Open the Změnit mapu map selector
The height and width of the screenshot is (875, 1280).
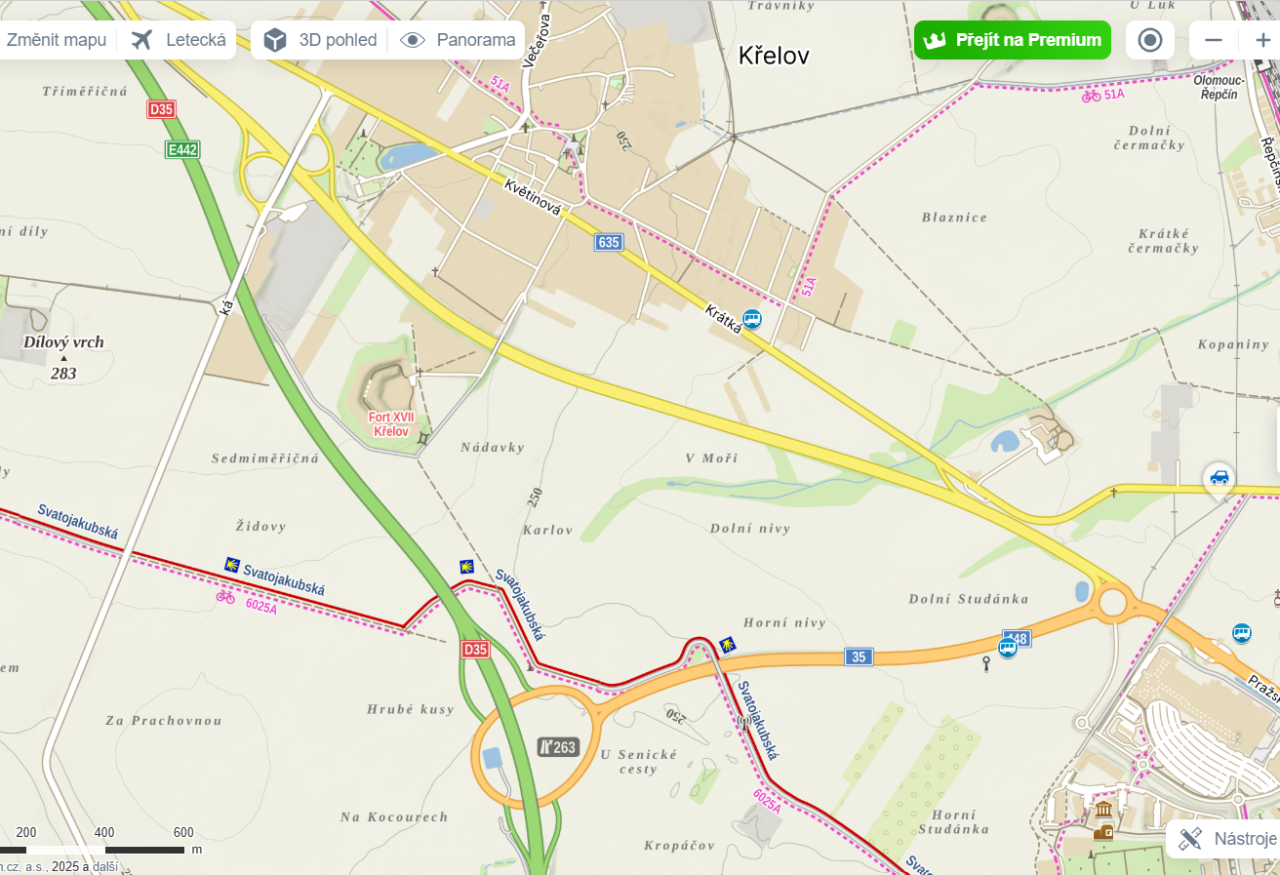[x=56, y=40]
